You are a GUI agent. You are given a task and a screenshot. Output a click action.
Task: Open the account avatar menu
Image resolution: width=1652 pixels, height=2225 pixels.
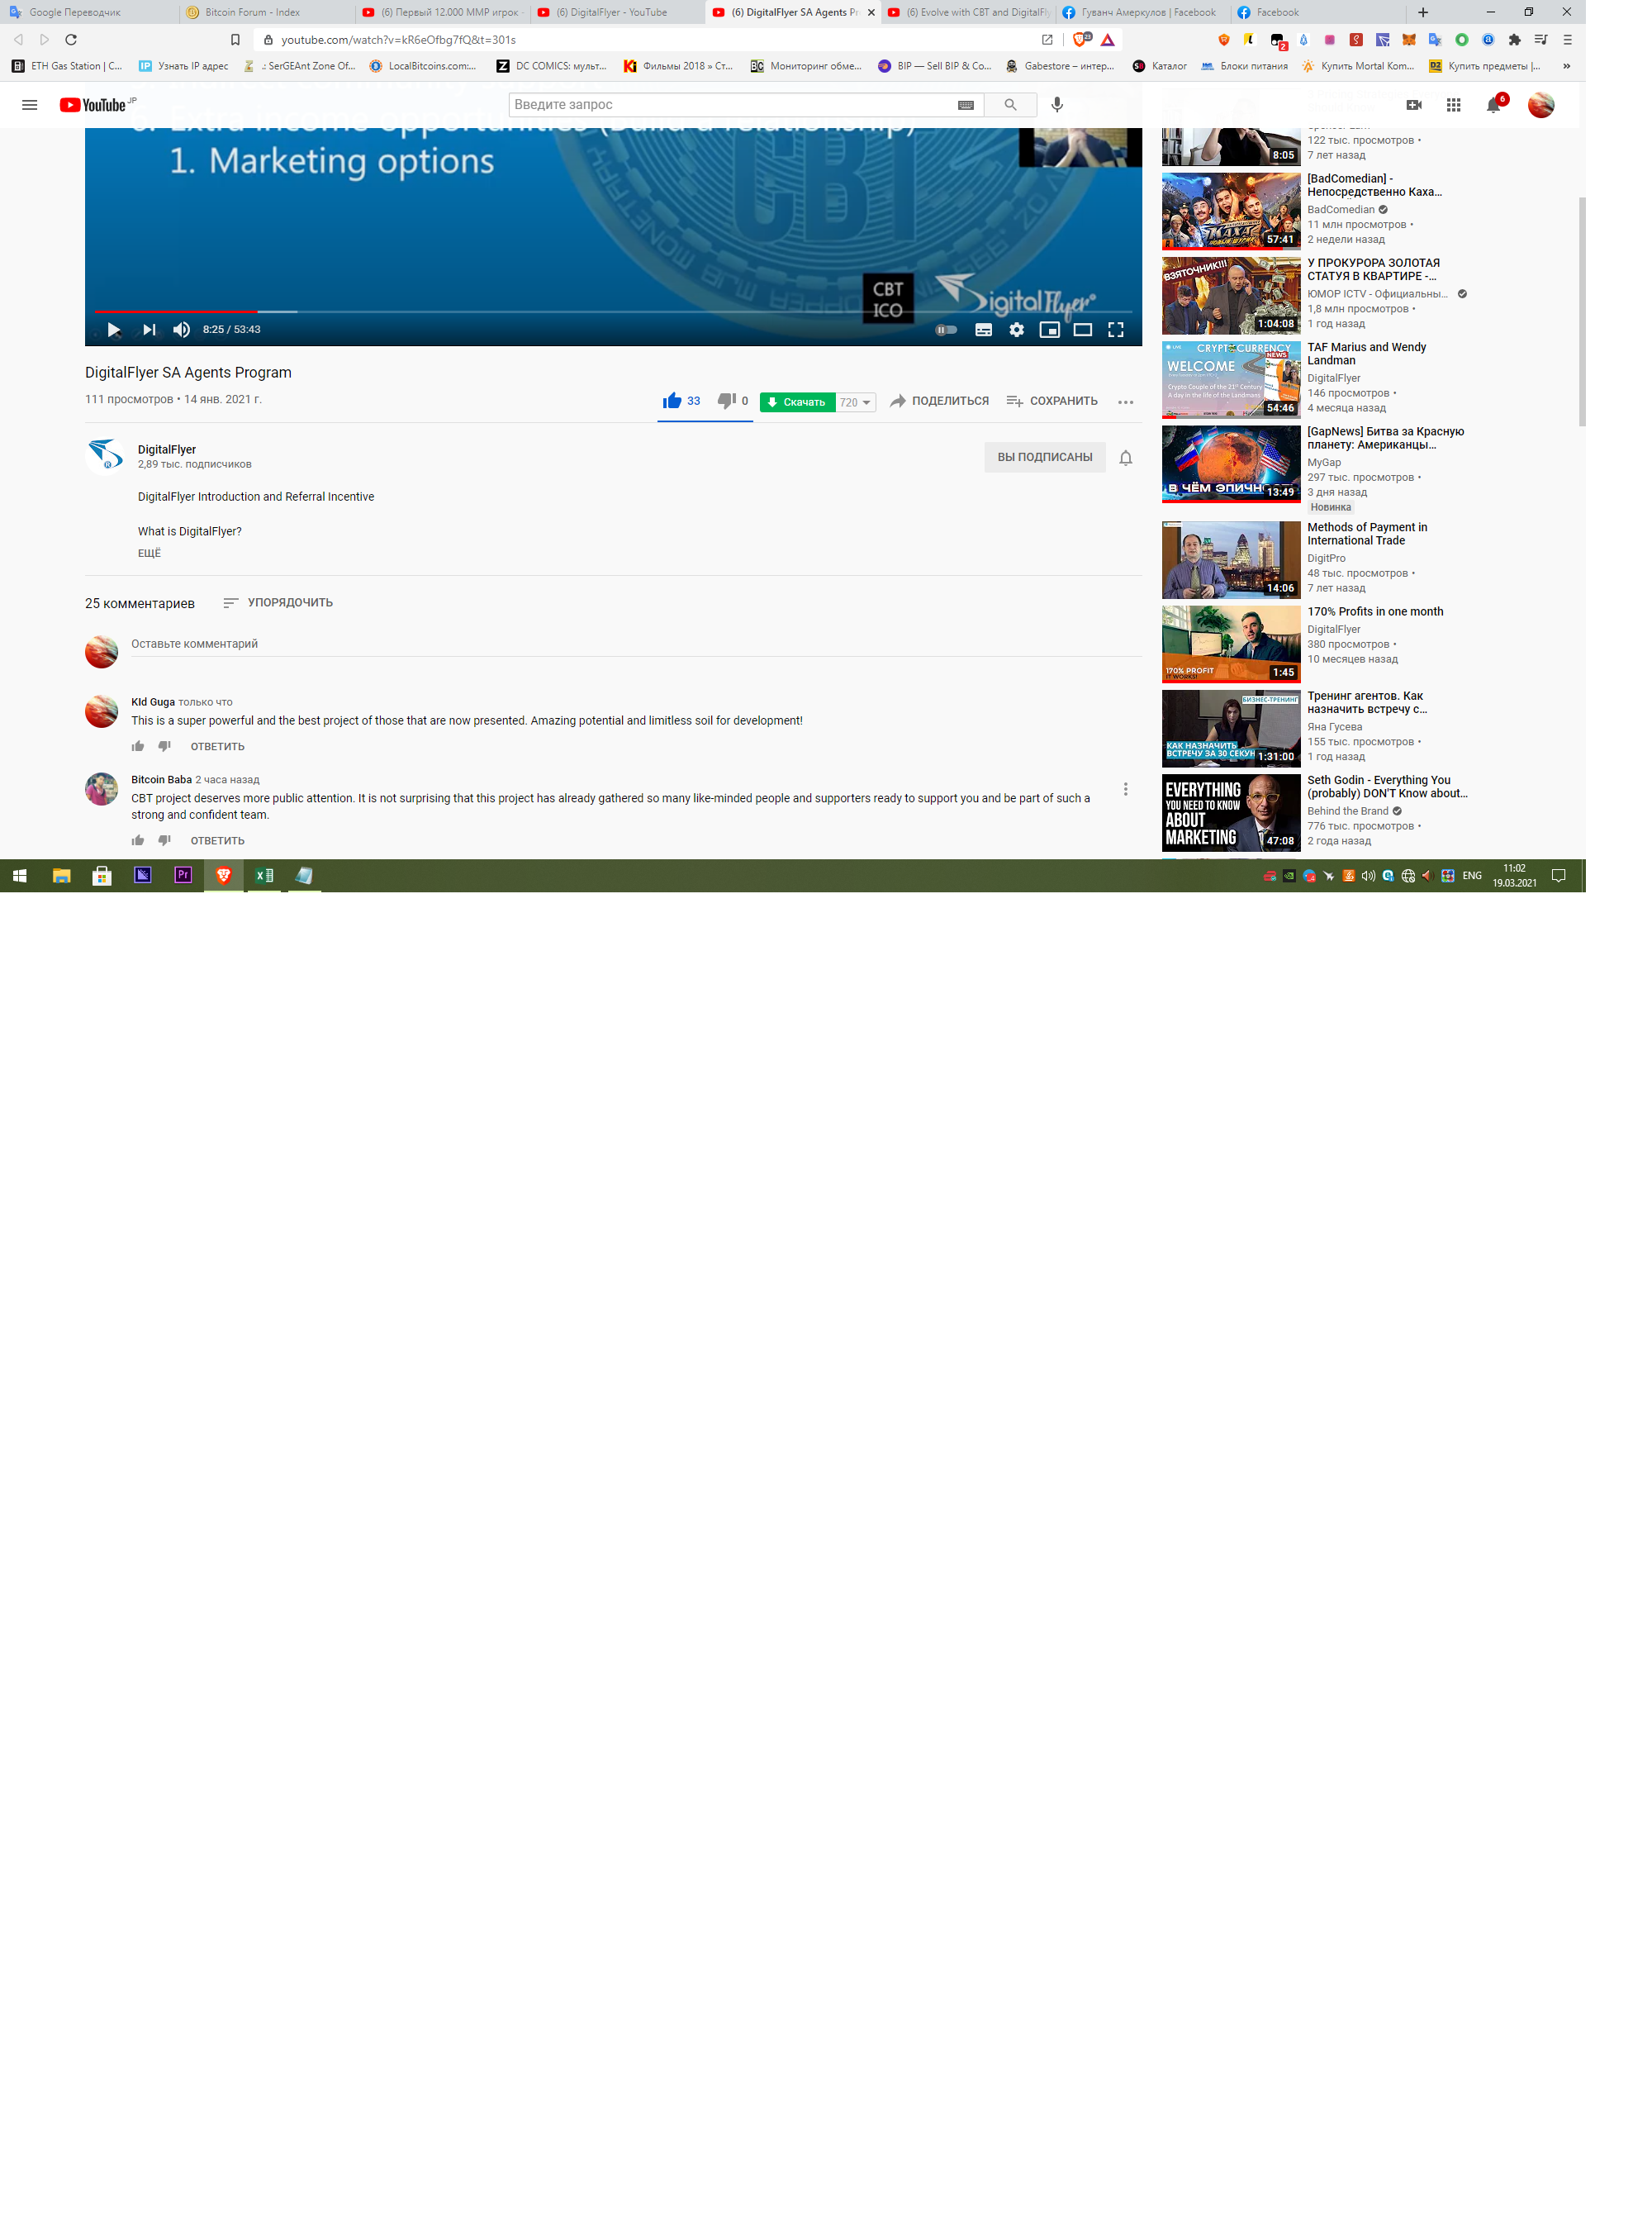[1541, 105]
